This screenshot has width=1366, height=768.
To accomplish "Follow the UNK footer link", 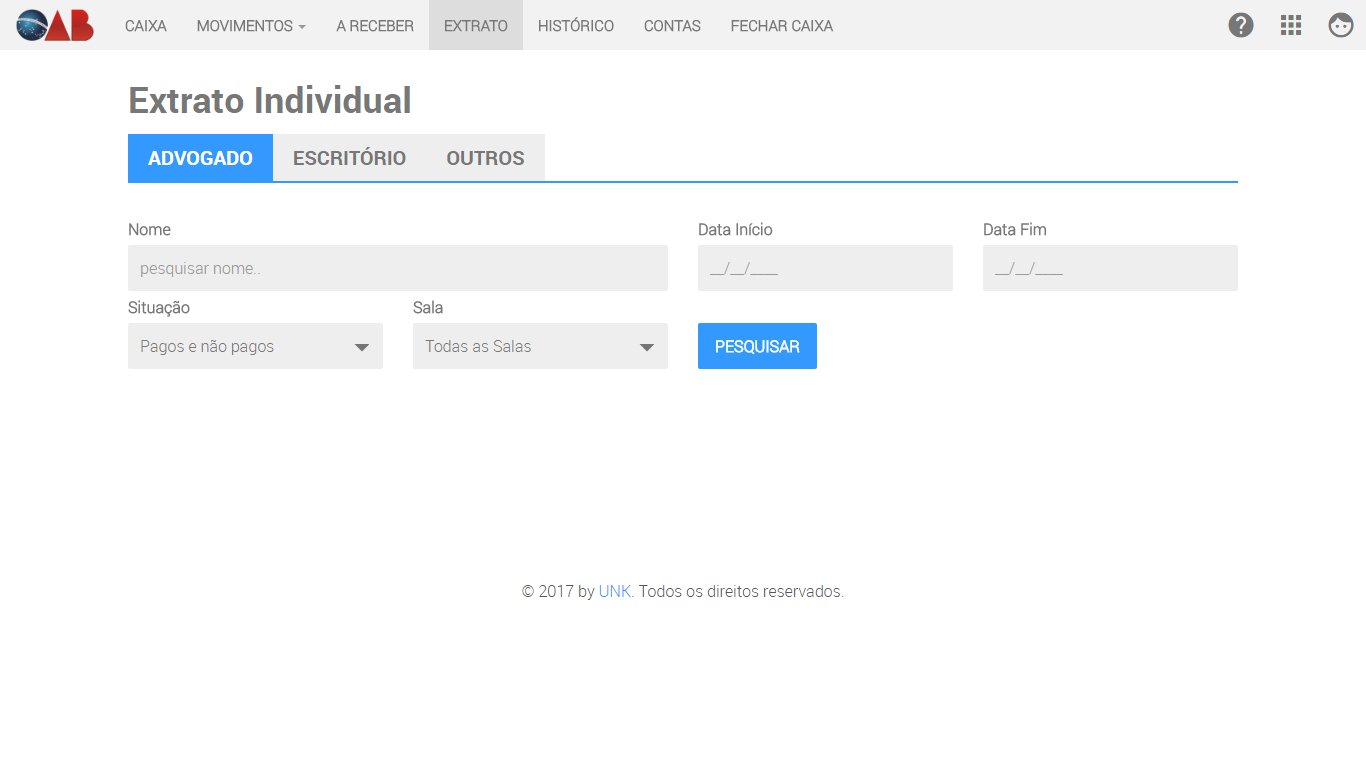I will 615,591.
